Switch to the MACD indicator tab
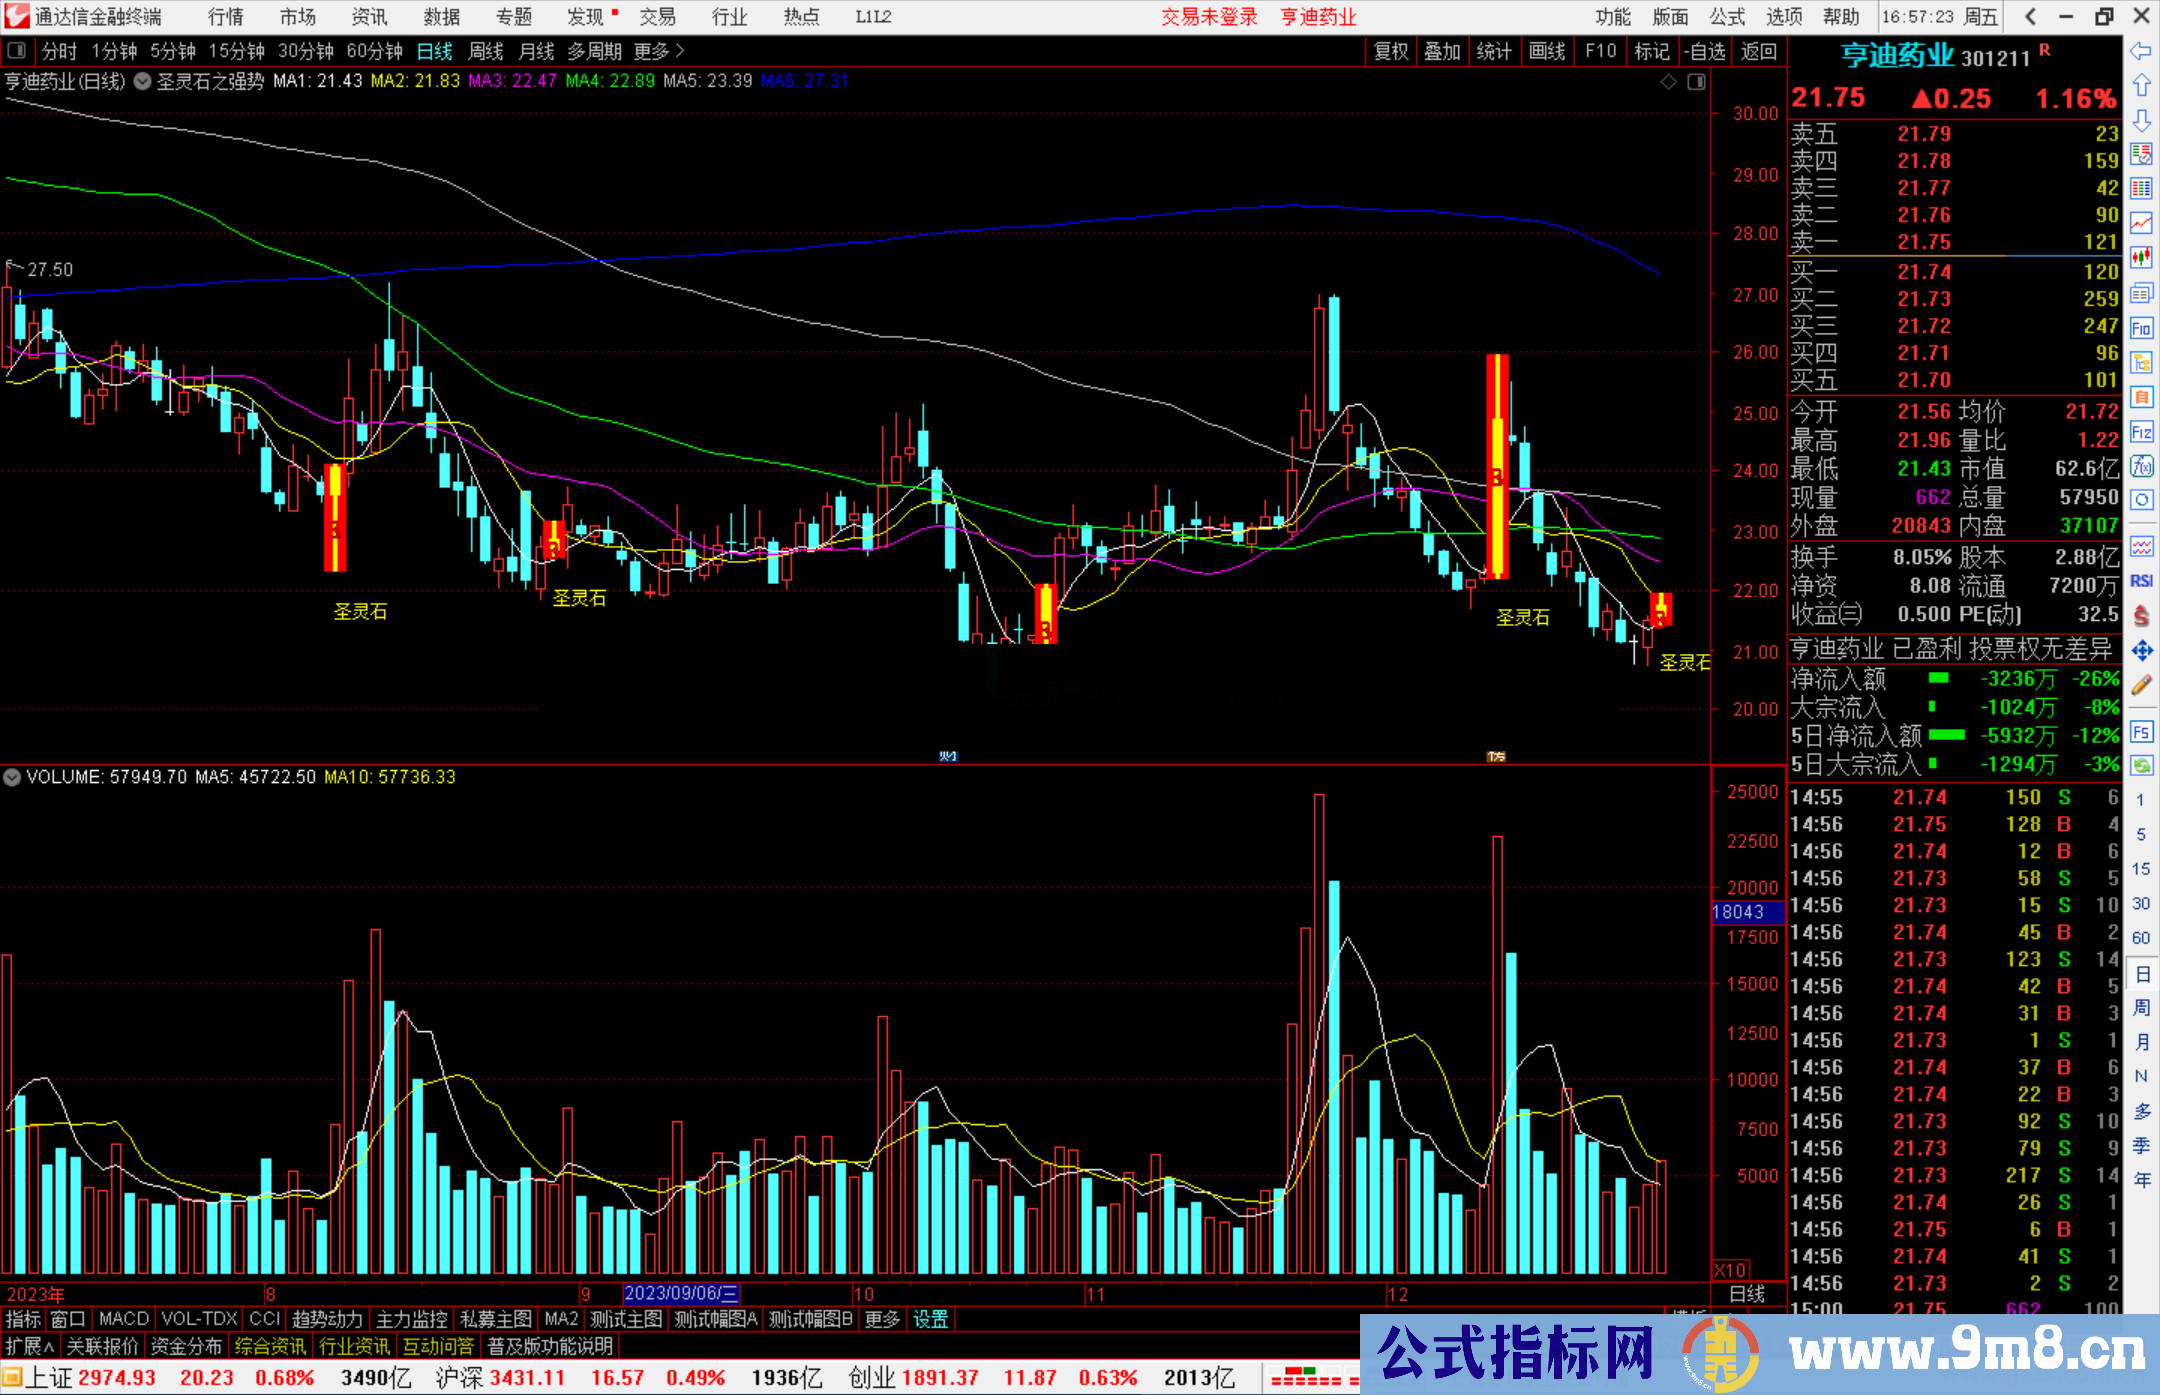This screenshot has width=2160, height=1395. [x=123, y=1319]
